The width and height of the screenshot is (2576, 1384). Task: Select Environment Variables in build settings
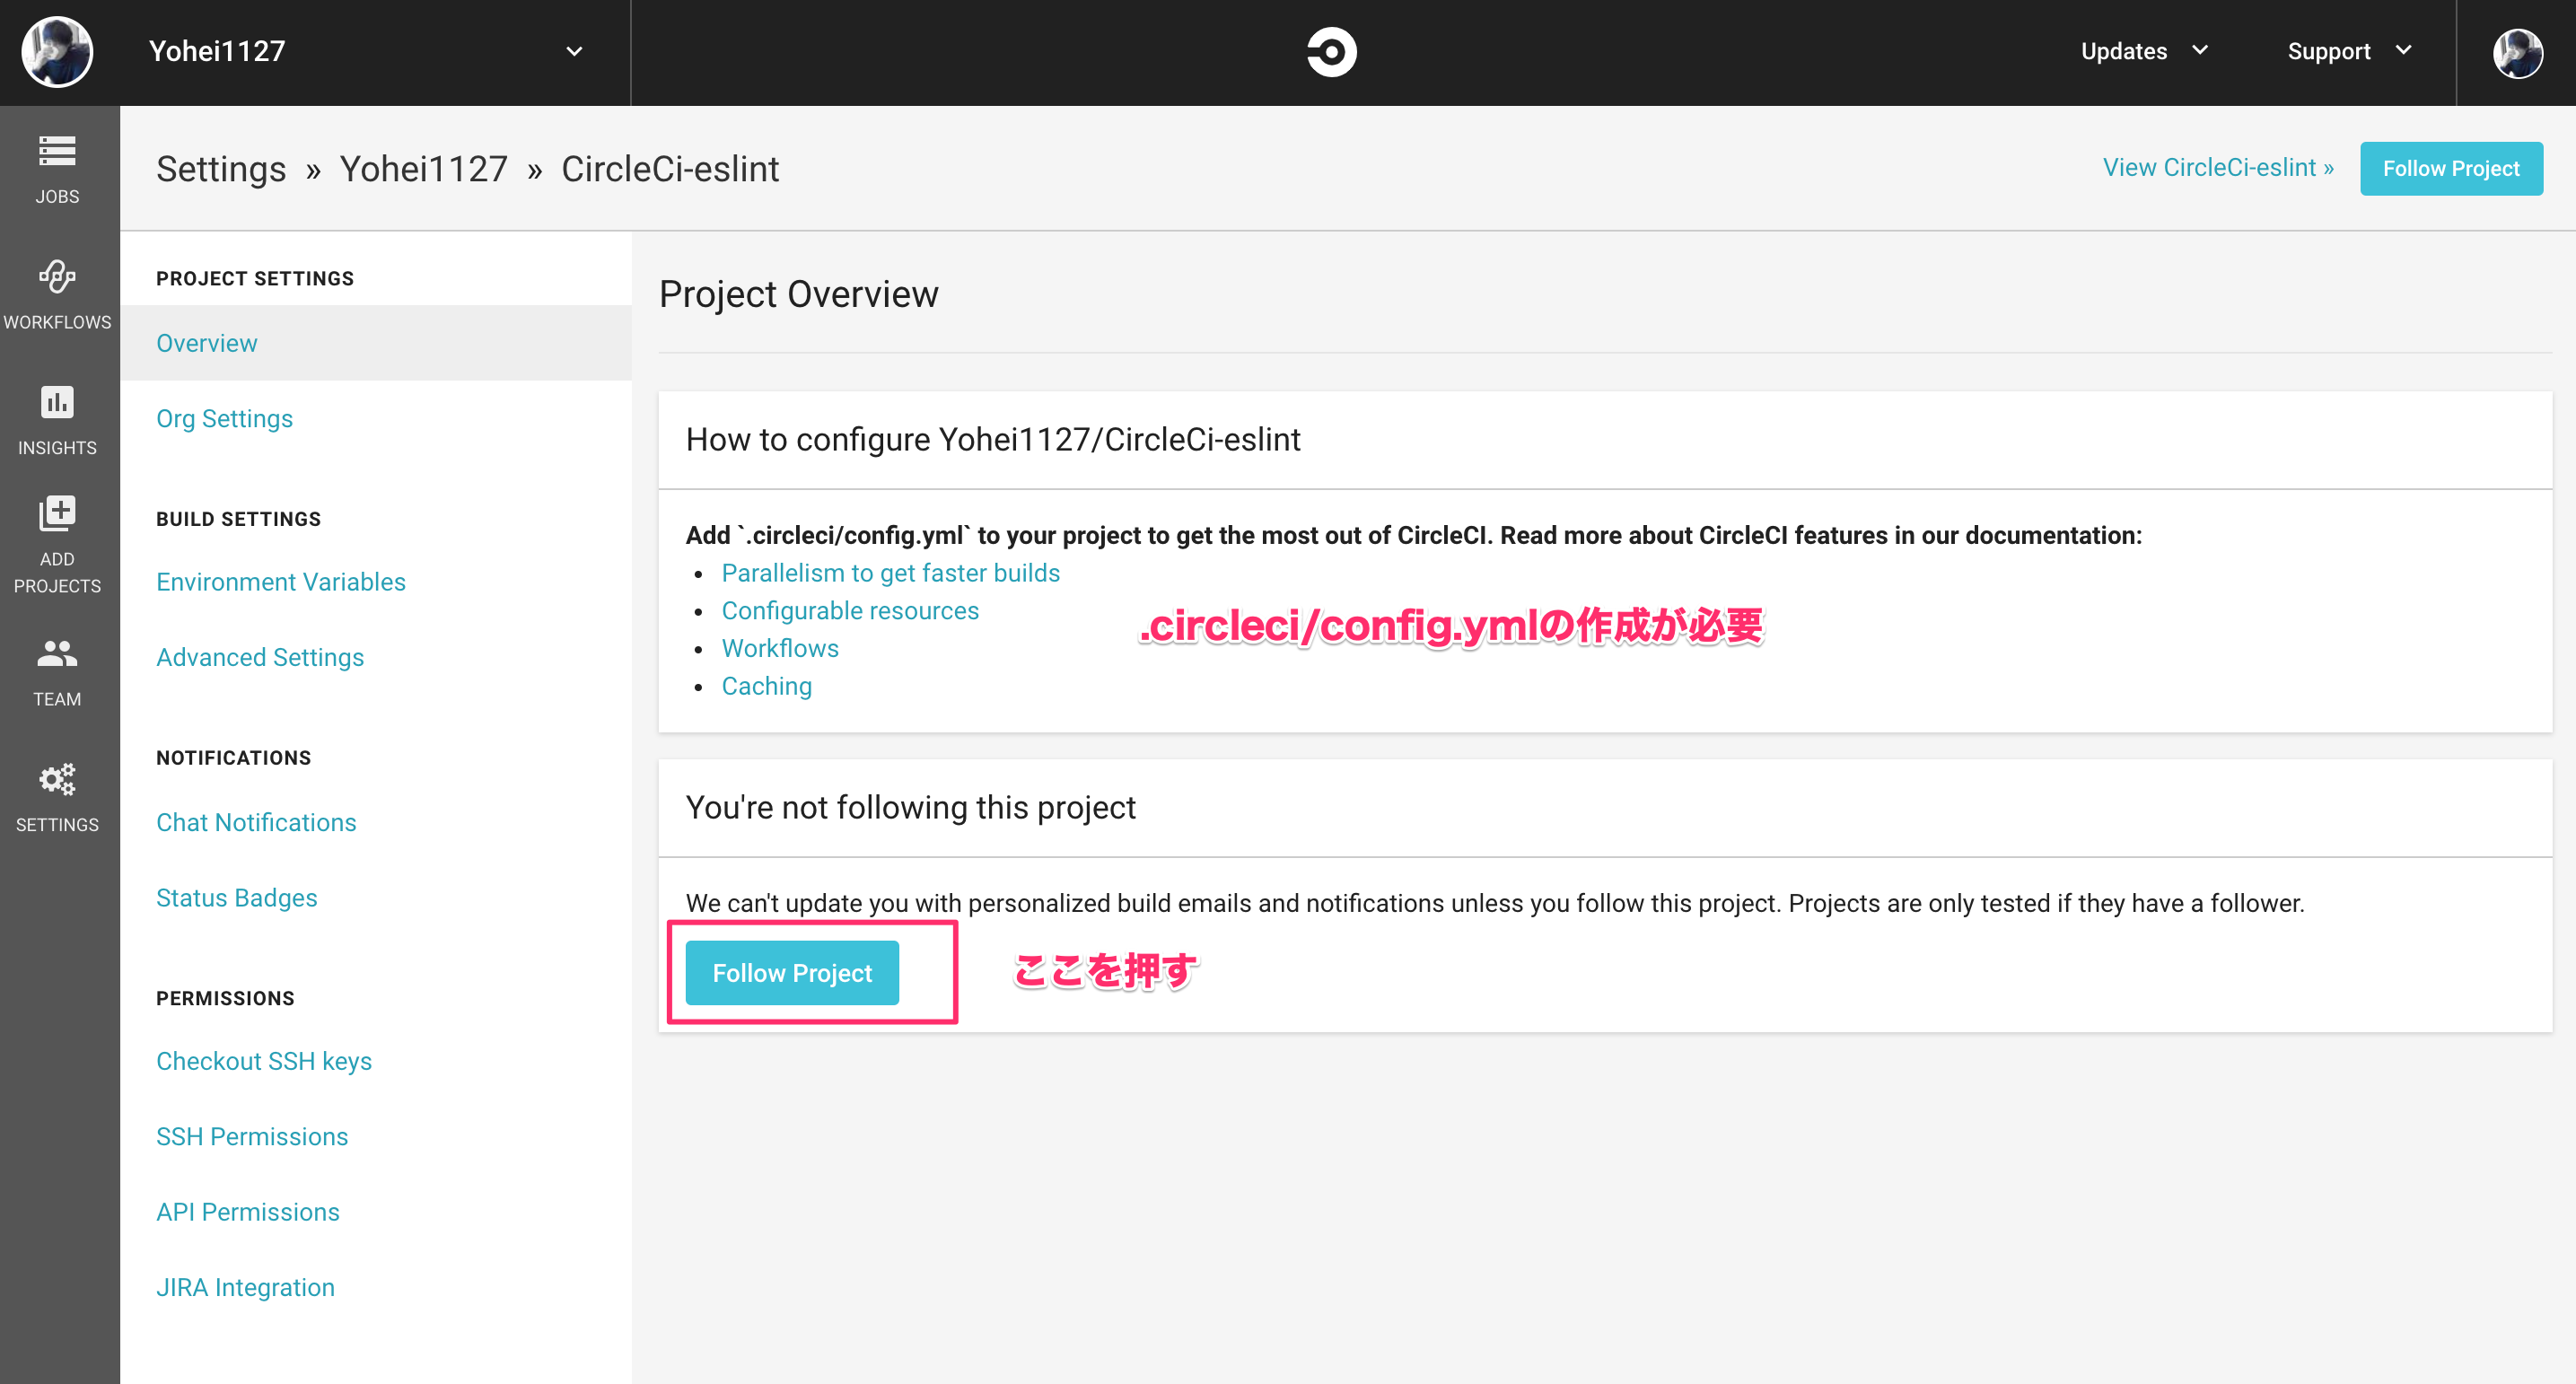(280, 582)
